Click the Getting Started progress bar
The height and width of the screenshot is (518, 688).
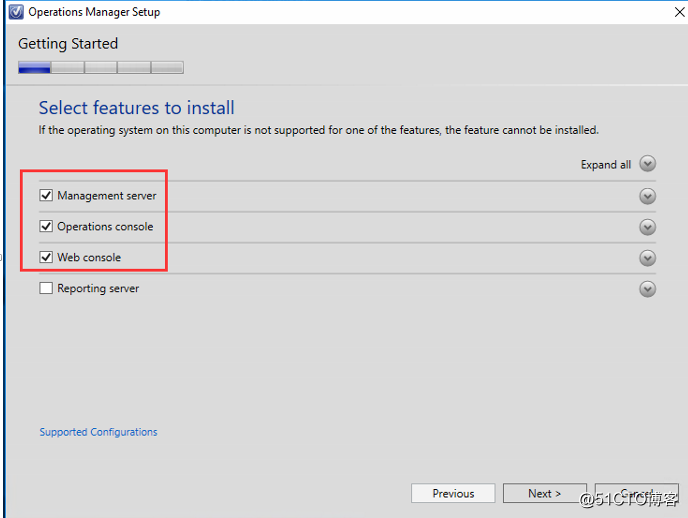[x=101, y=68]
